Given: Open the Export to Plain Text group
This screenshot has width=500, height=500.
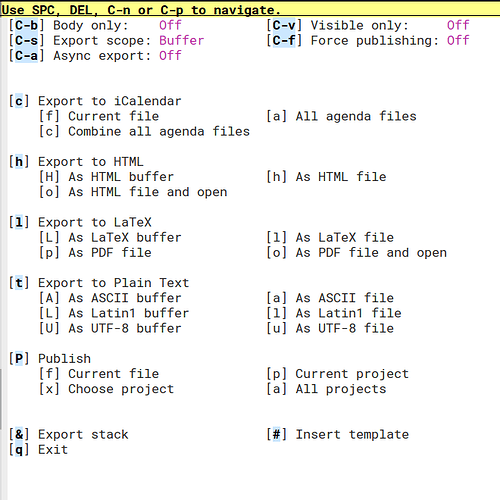Looking at the screenshot, I should click(99, 283).
